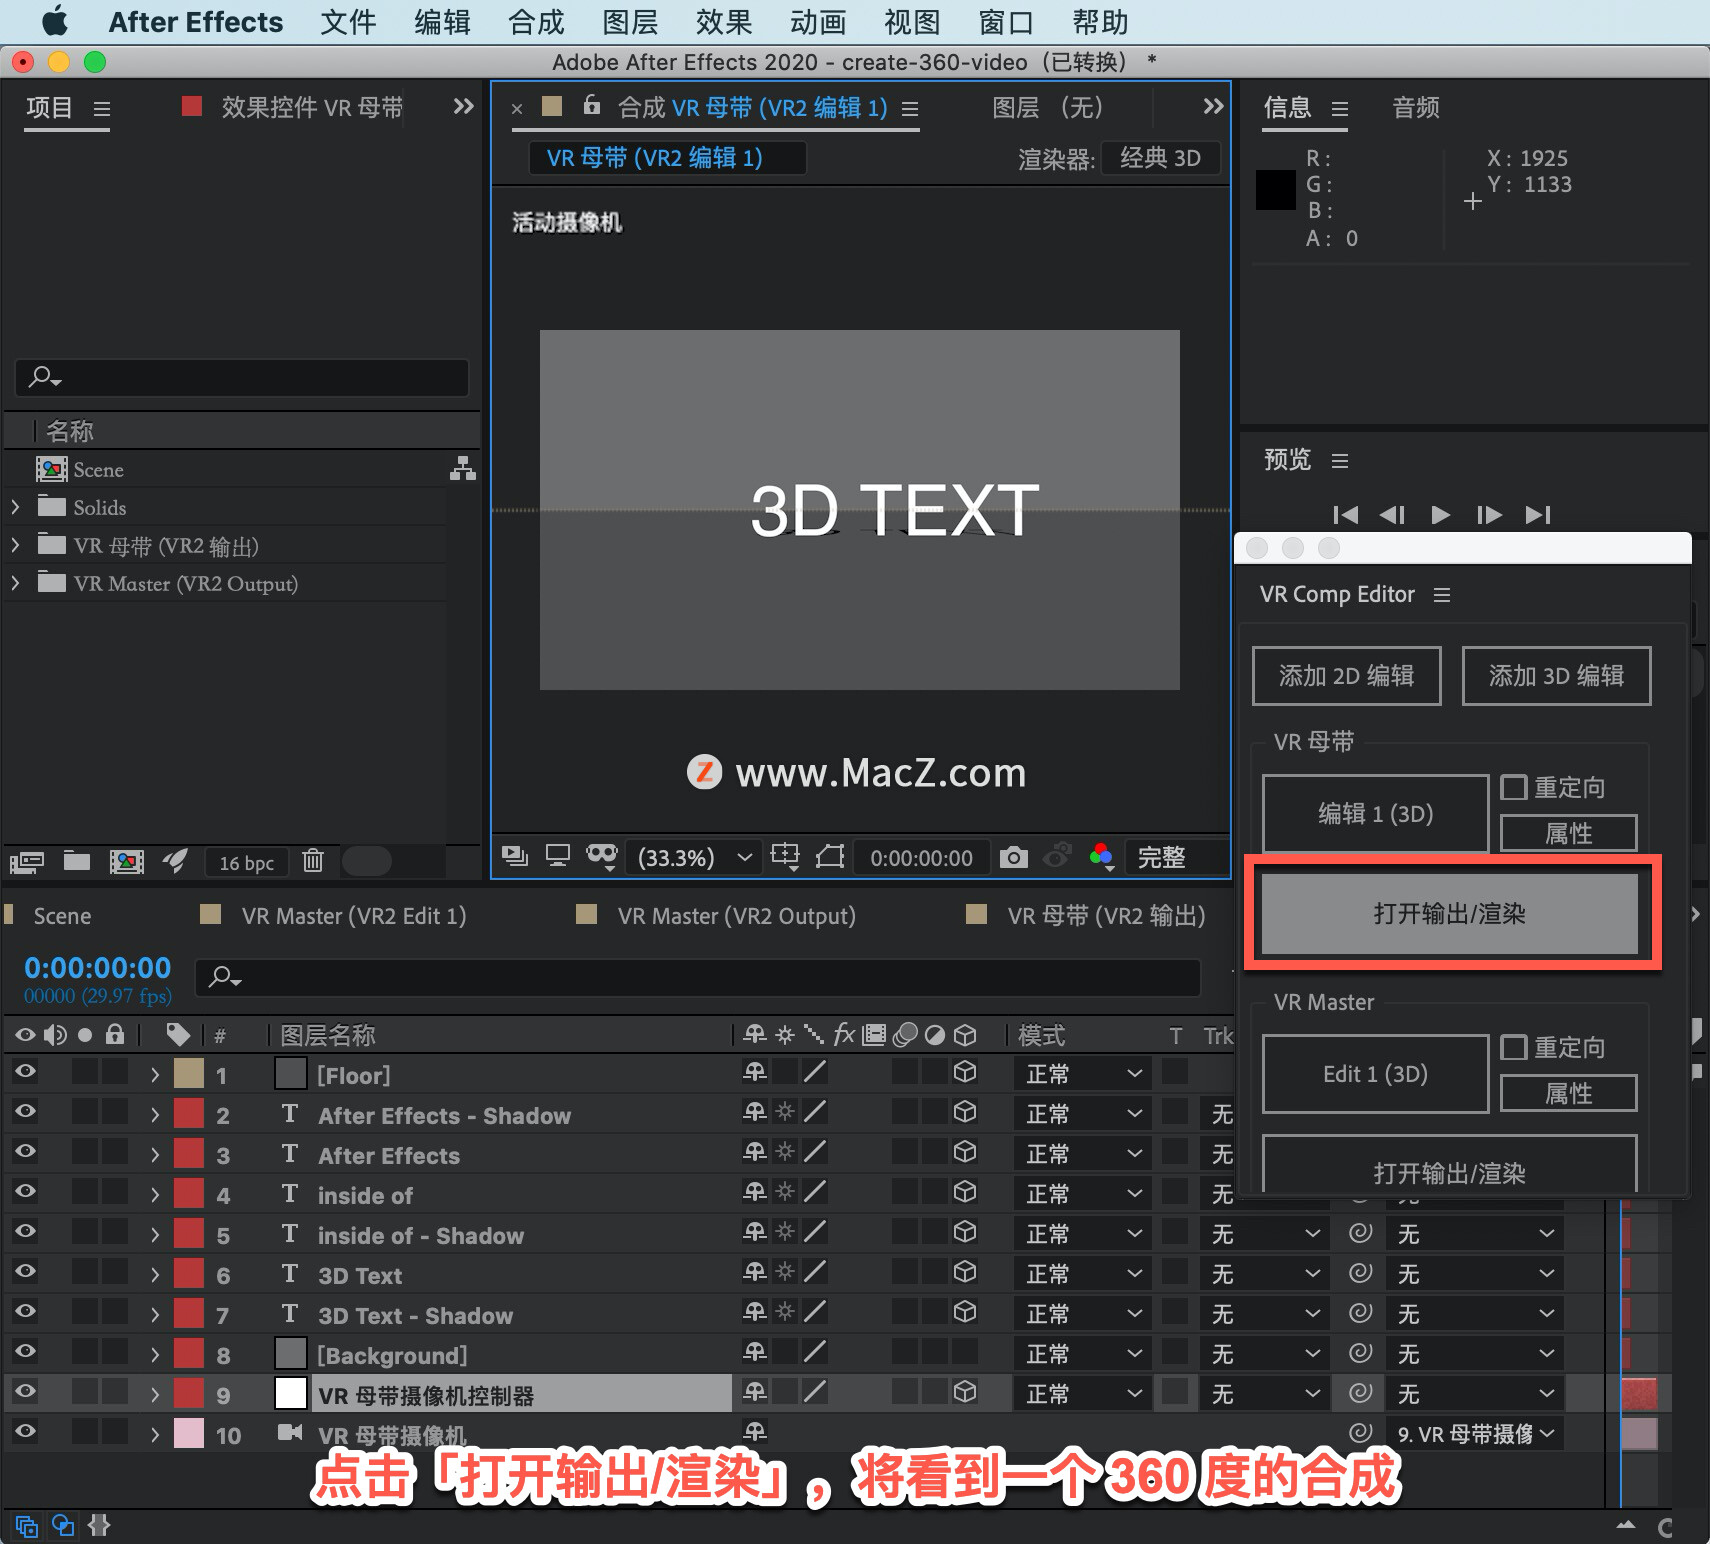Click the timeline layer search field
The width and height of the screenshot is (1710, 1544).
698,977
